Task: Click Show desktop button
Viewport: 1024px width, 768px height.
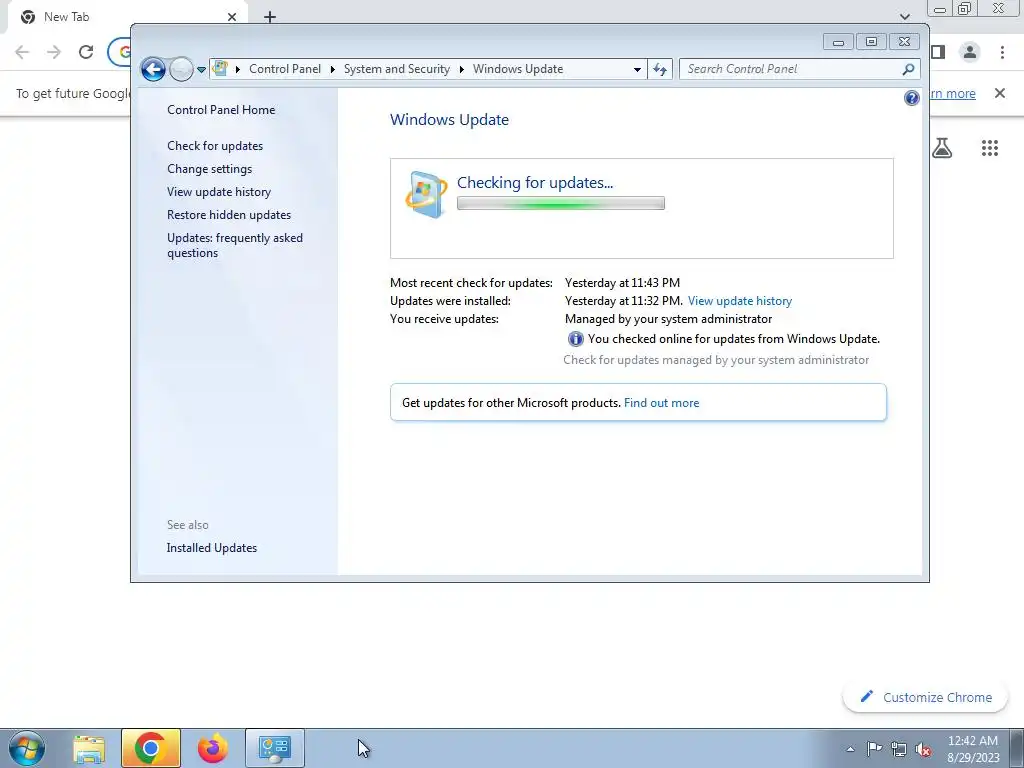Action: click(1017, 748)
